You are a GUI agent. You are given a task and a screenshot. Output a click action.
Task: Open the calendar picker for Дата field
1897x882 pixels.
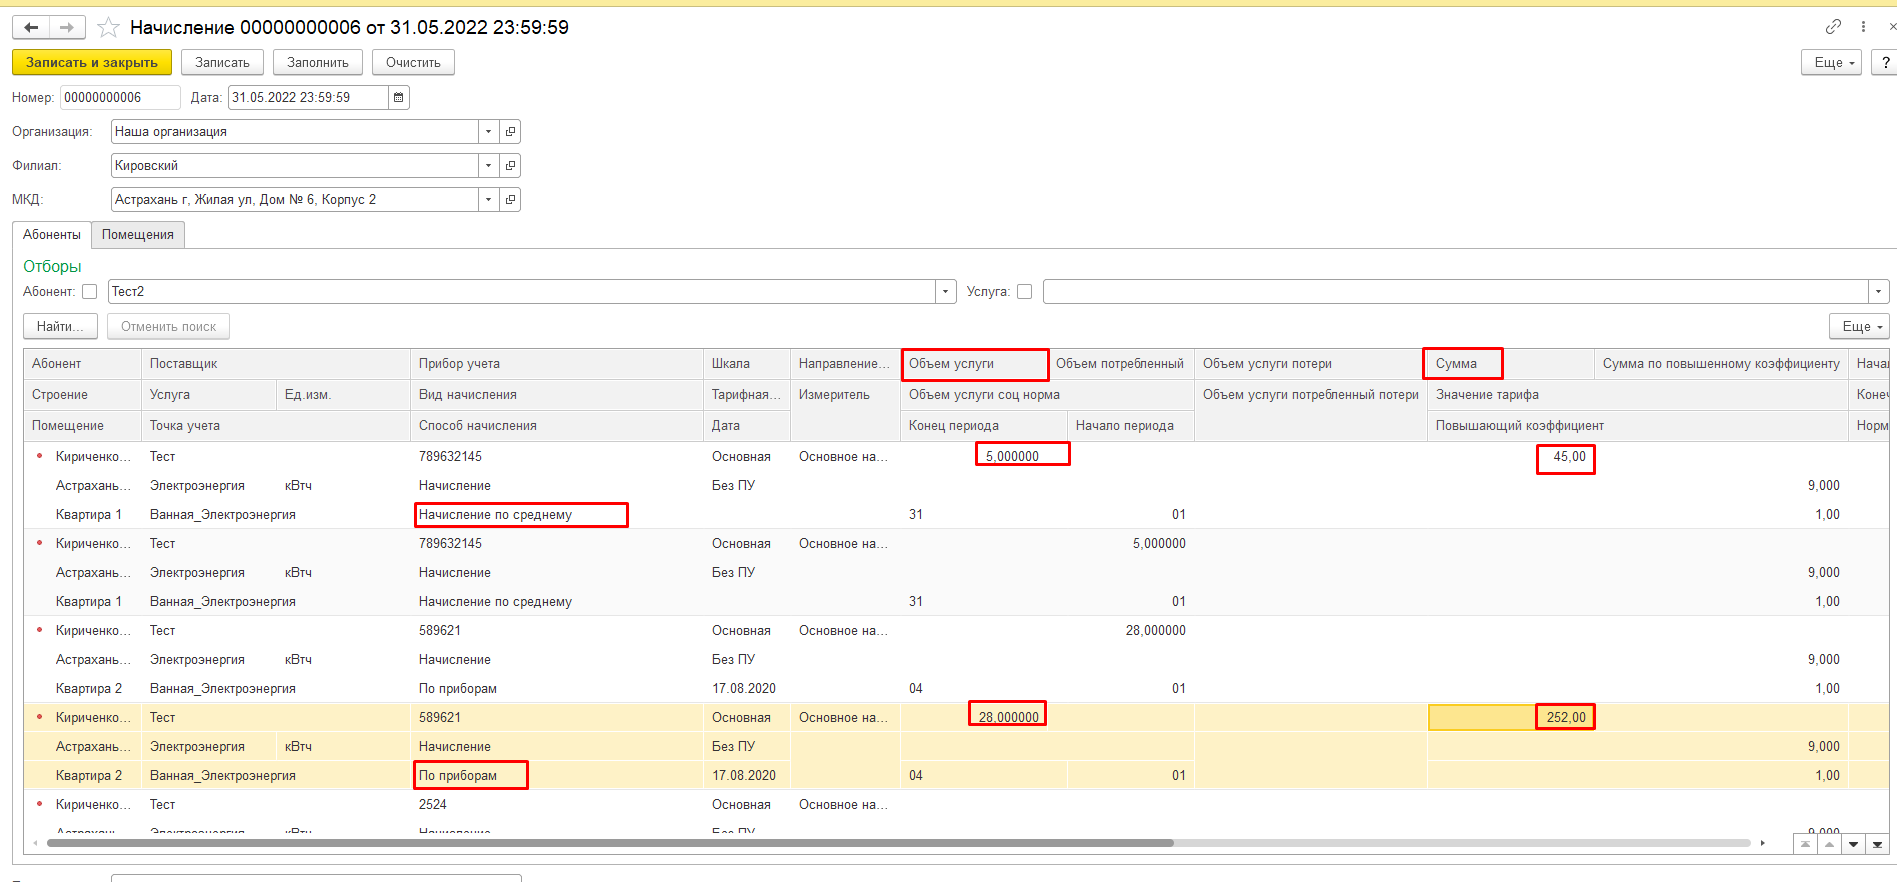[x=398, y=98]
